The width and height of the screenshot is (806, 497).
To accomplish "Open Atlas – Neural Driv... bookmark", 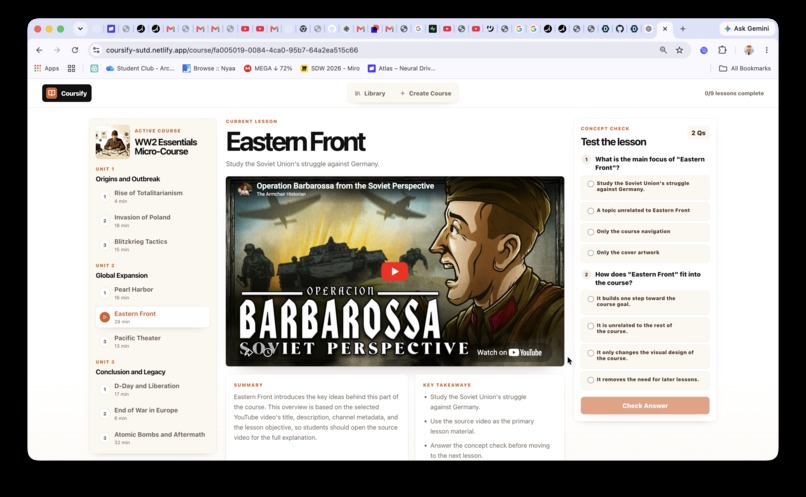I will pos(401,68).
